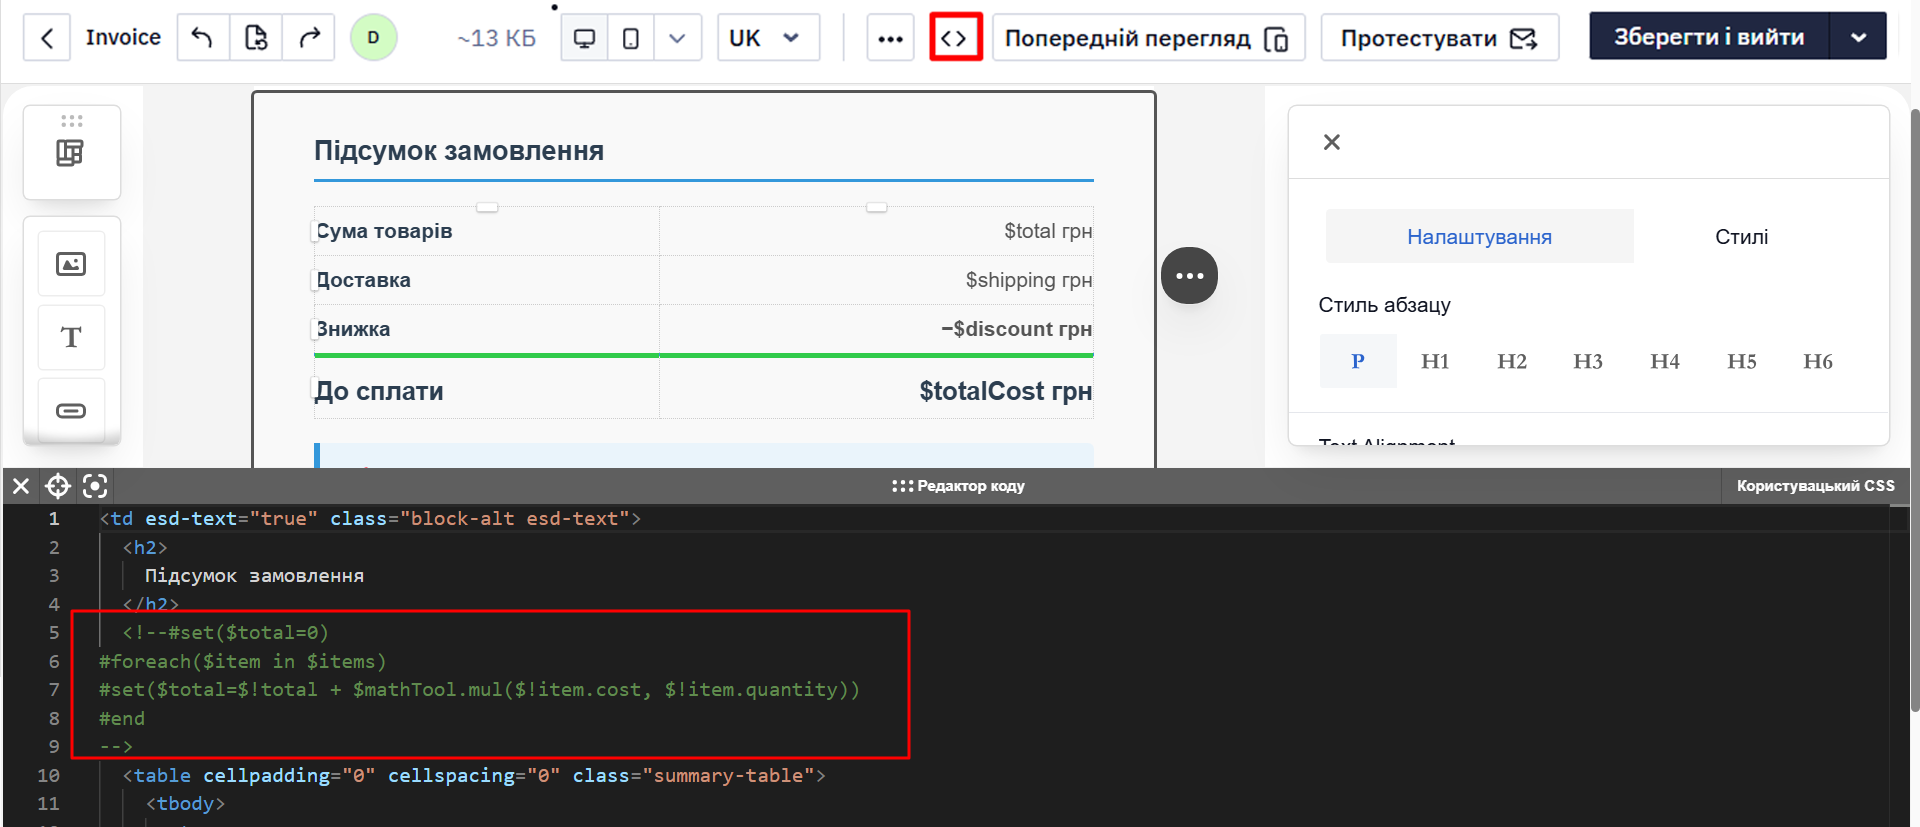
Task: Open the structures and modules panel icon
Action: 71,153
